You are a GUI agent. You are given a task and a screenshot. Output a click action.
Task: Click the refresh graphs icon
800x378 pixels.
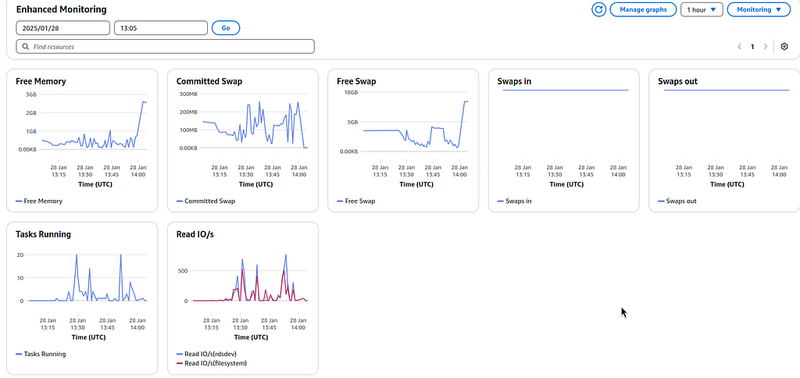(598, 10)
